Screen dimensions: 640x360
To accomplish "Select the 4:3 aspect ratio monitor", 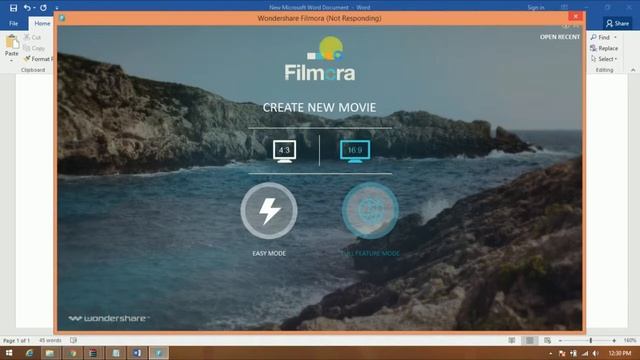I will pyautogui.click(x=284, y=151).
